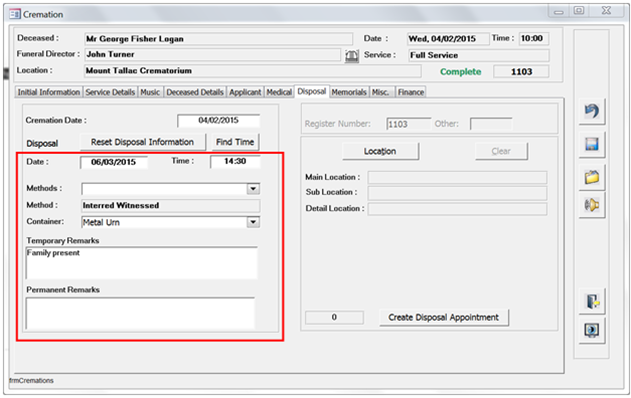This screenshot has height=398, width=631.
Task: Click the Disposal section label
Action: (42, 144)
